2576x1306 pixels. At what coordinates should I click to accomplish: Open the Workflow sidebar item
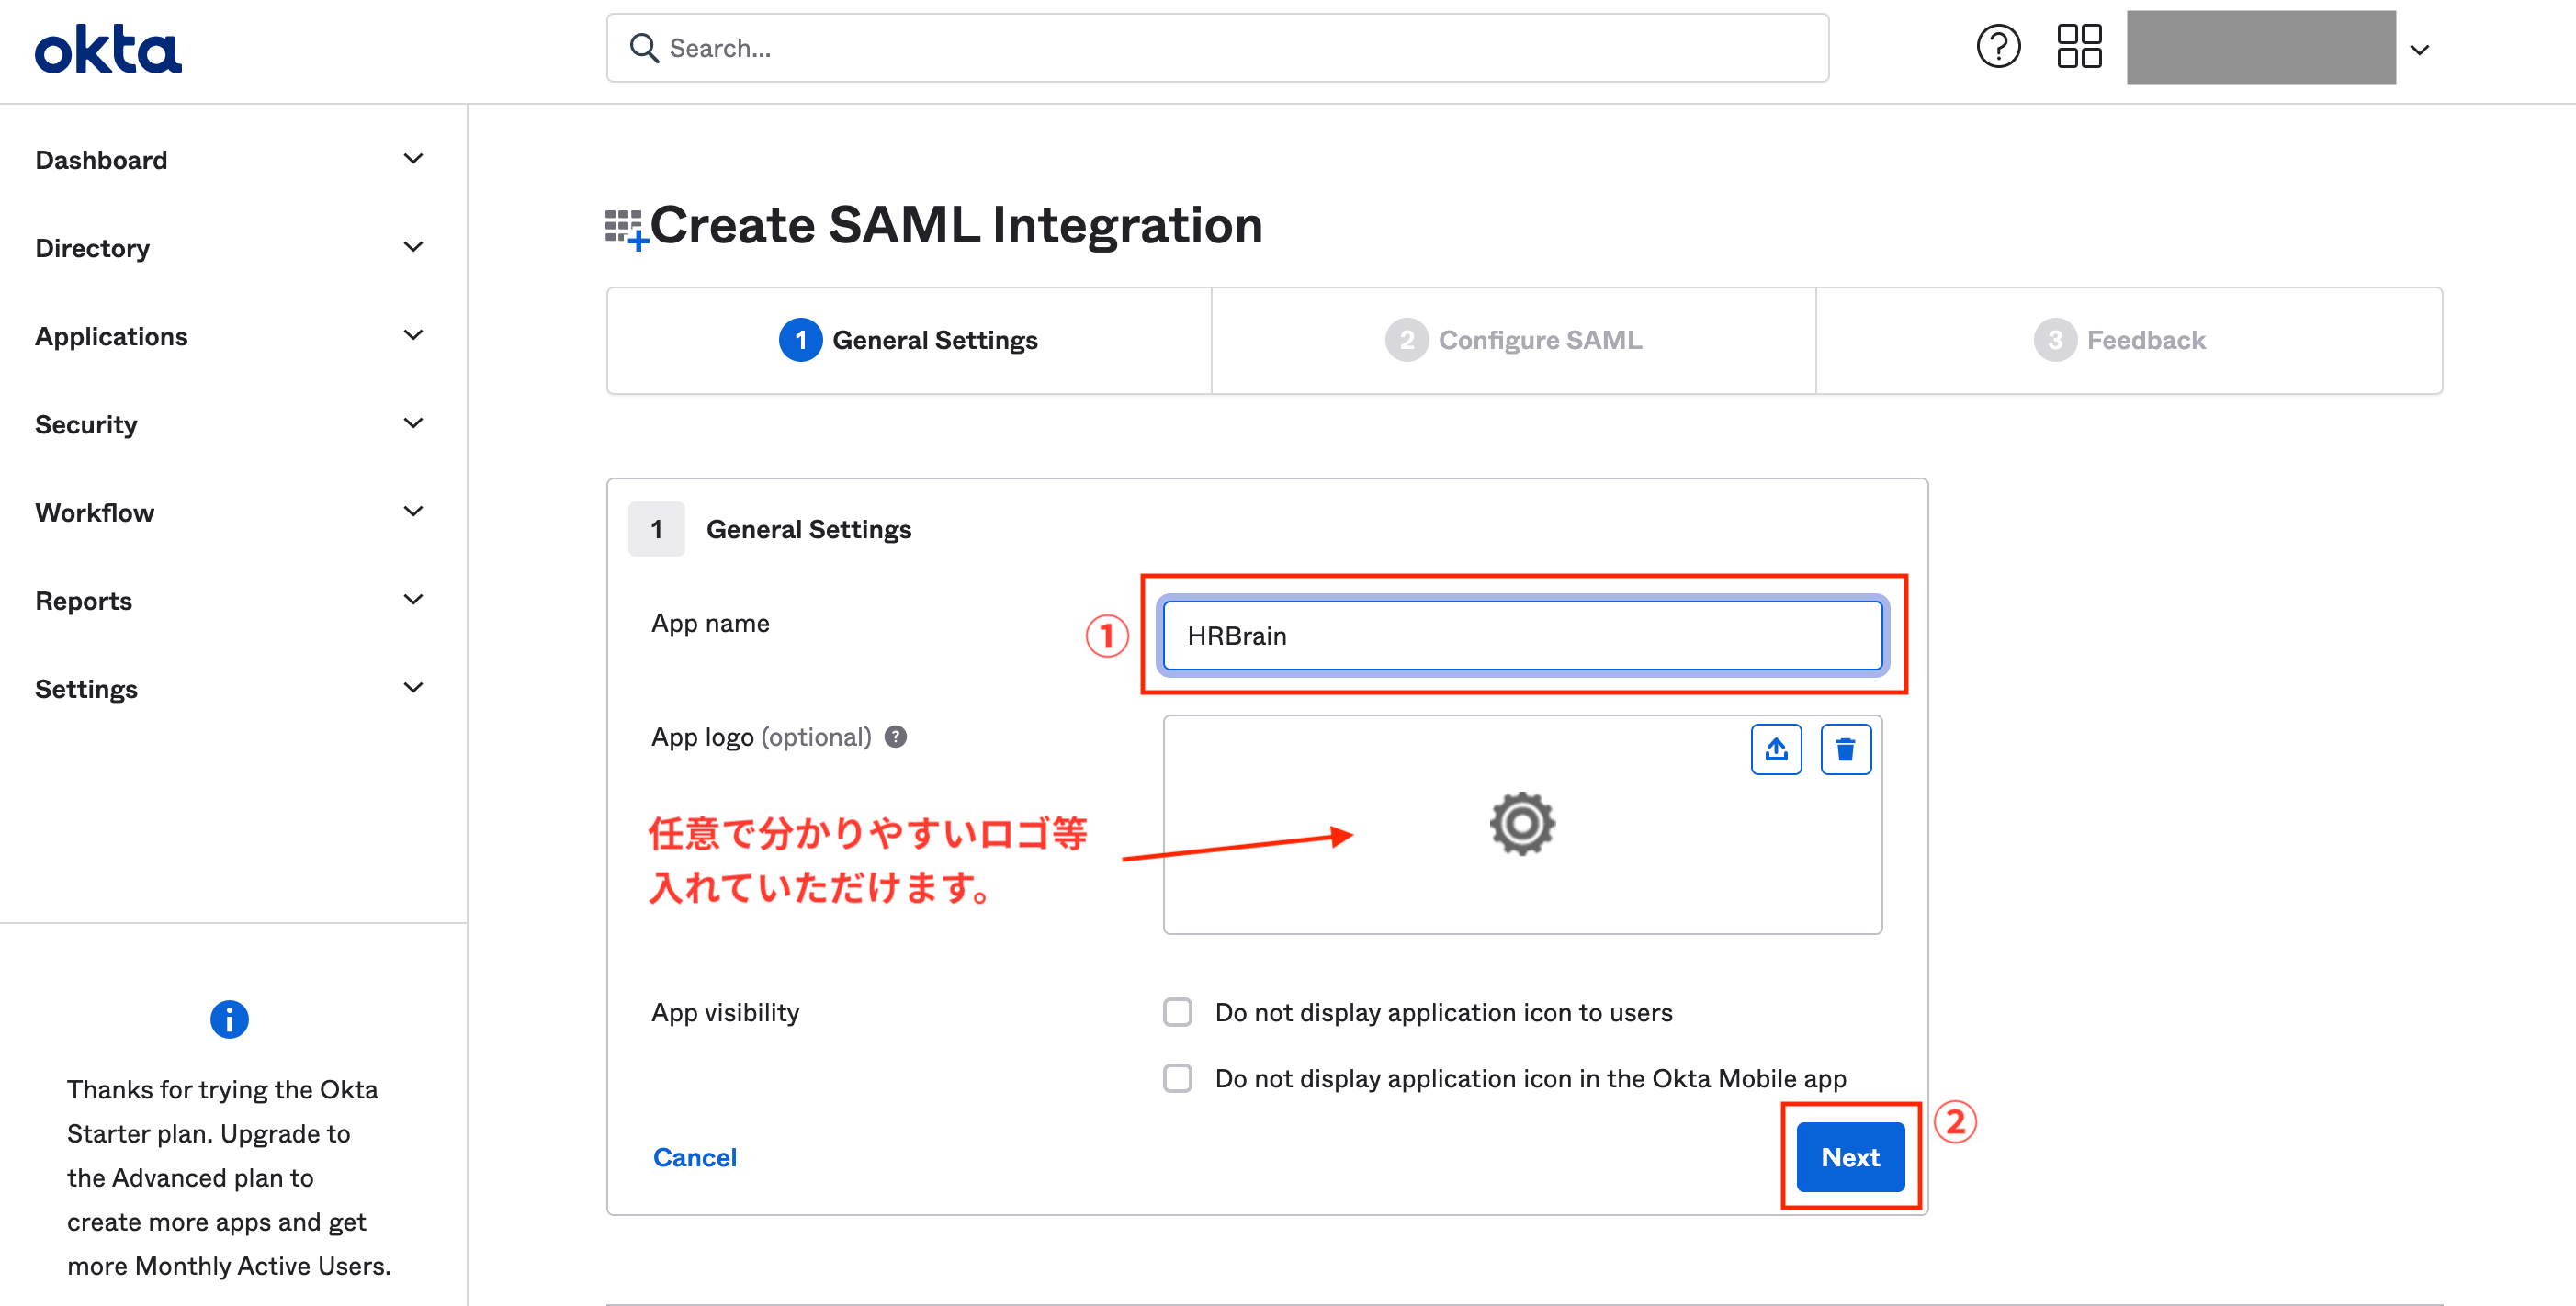point(230,512)
